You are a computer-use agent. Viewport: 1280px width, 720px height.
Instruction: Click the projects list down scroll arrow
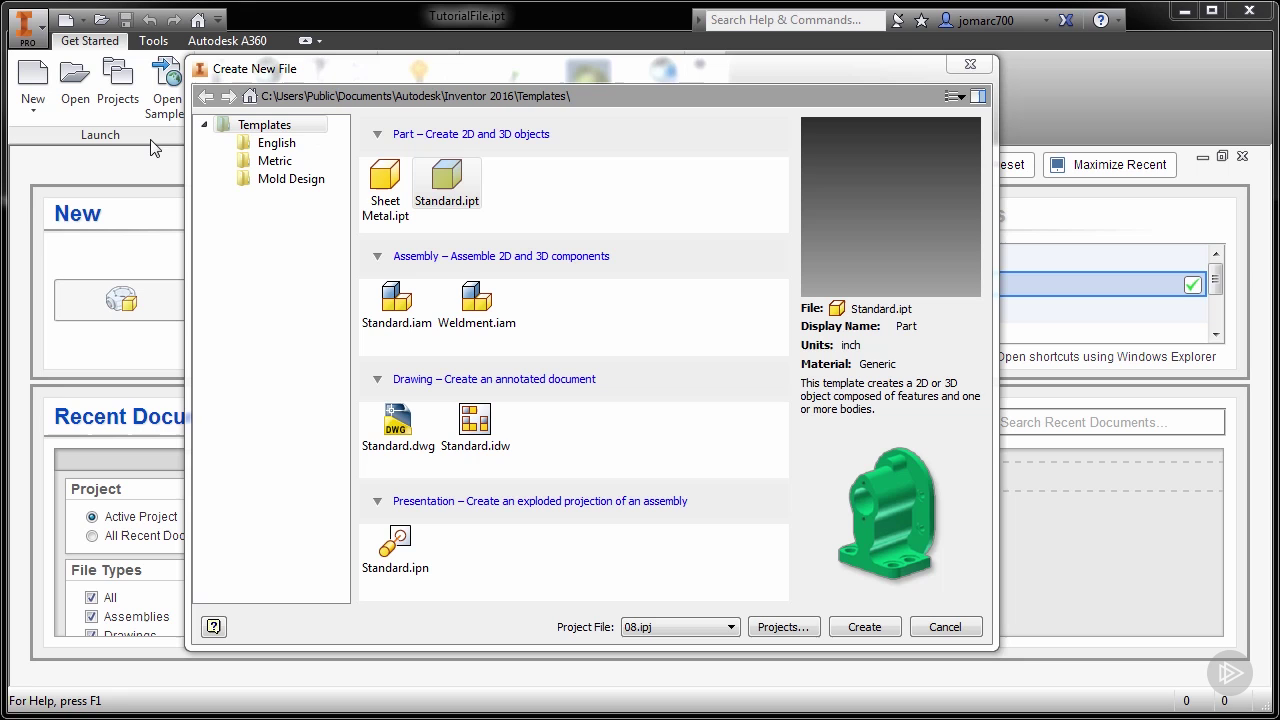[1216, 335]
